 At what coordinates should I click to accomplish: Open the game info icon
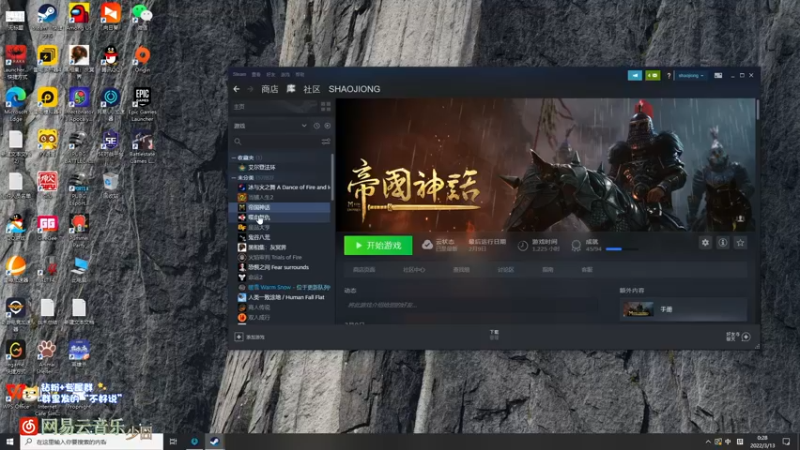(722, 243)
